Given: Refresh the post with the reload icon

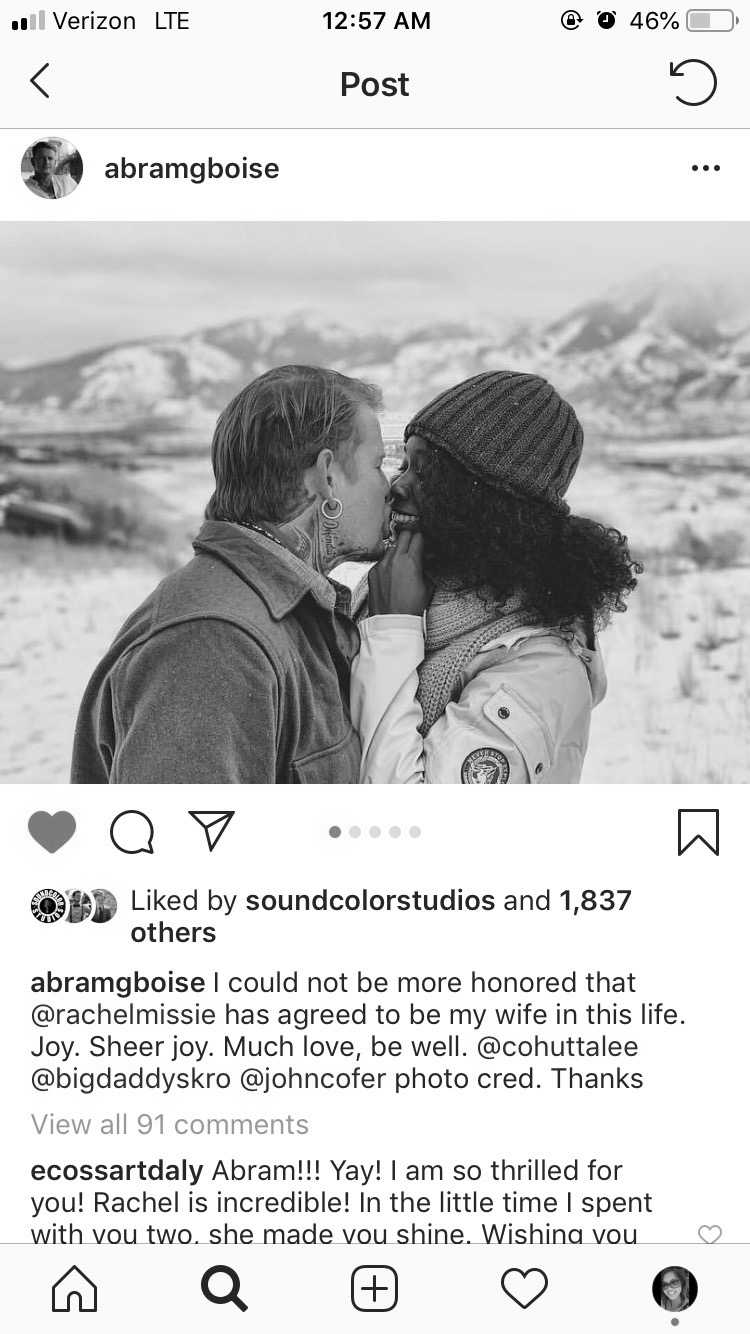Looking at the screenshot, I should 693,82.
